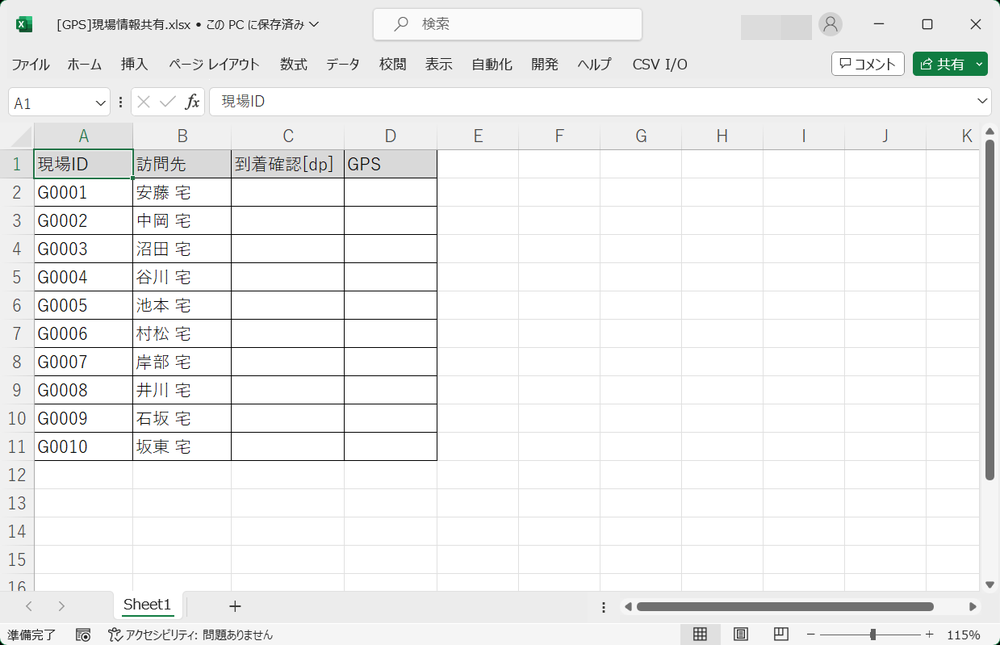Click the Excel app icon in title bar
1000x645 pixels.
[24, 24]
